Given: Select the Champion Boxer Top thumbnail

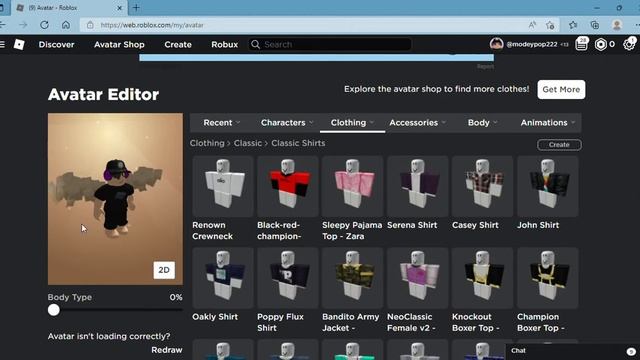Looking at the screenshot, I should [x=548, y=278].
